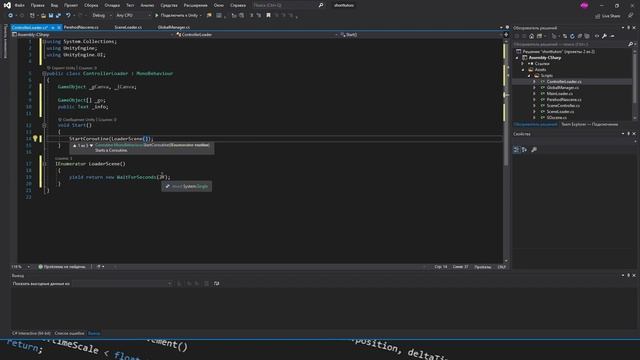Click the Save All icon
640x360 pixels.
point(58,16)
